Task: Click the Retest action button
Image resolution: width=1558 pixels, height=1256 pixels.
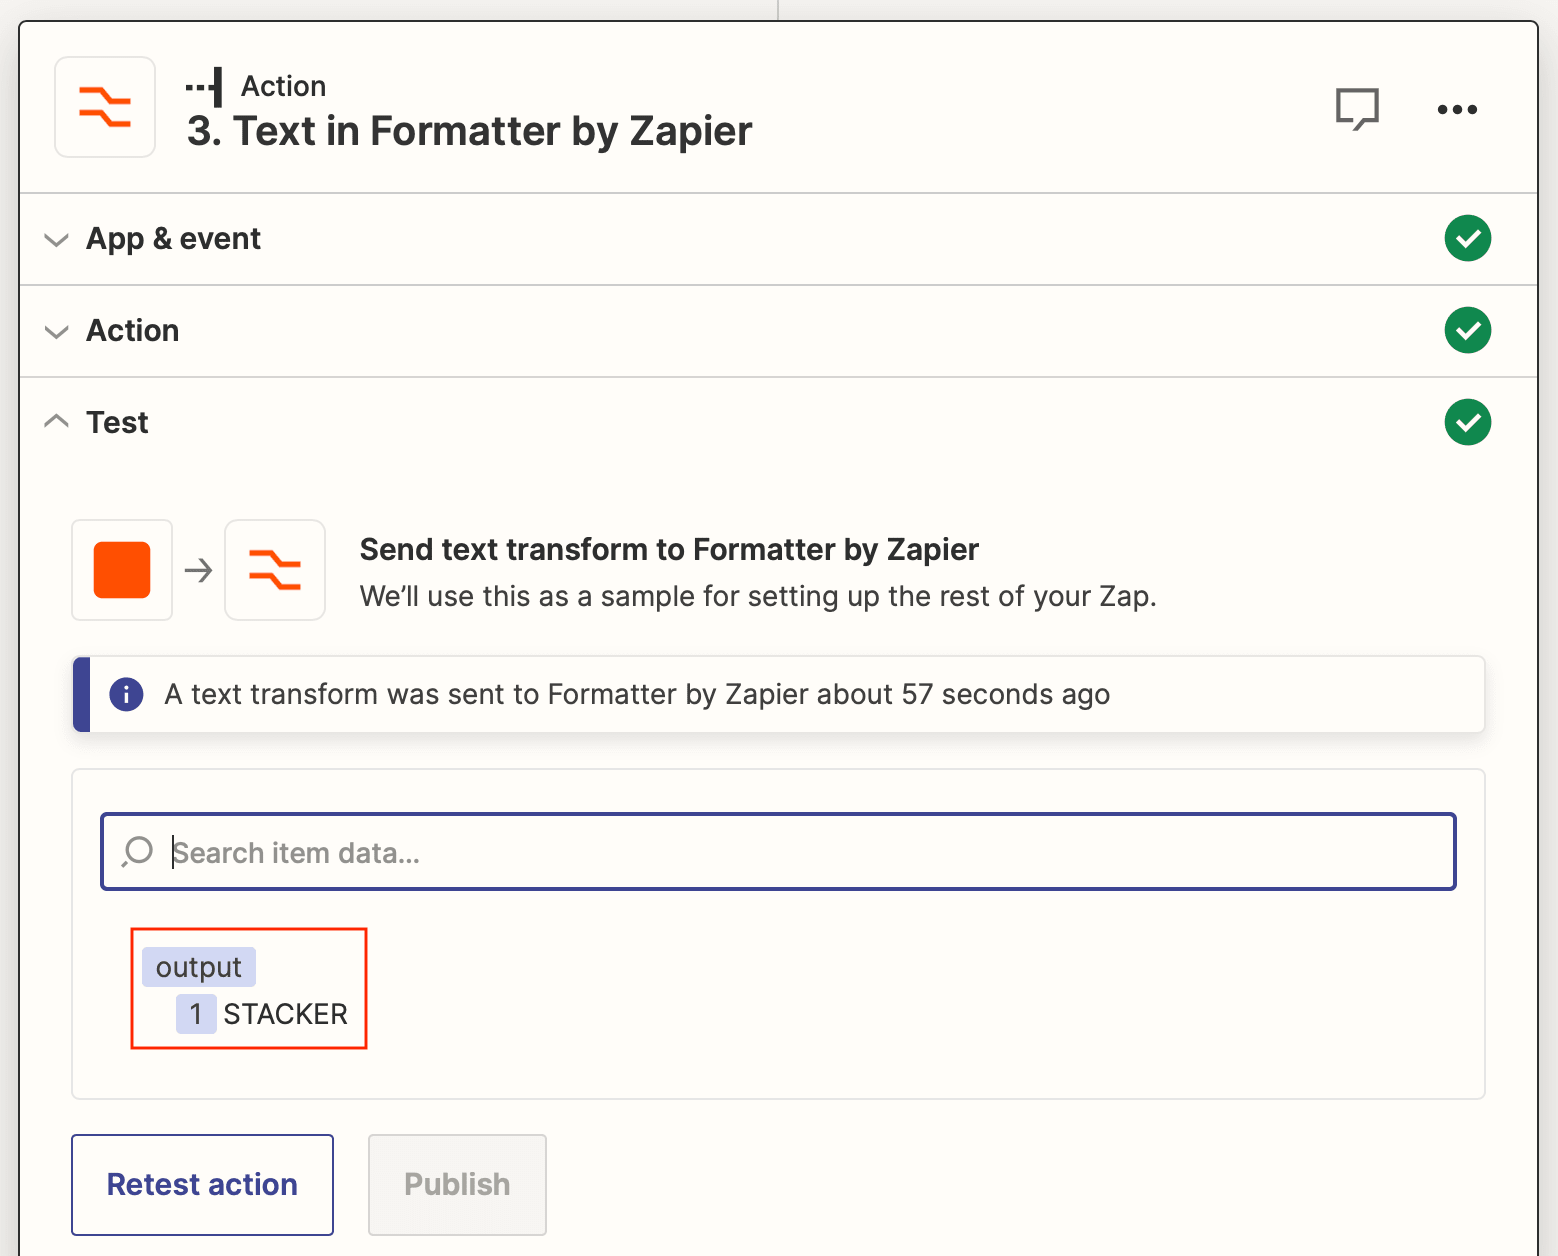Action: click(201, 1184)
